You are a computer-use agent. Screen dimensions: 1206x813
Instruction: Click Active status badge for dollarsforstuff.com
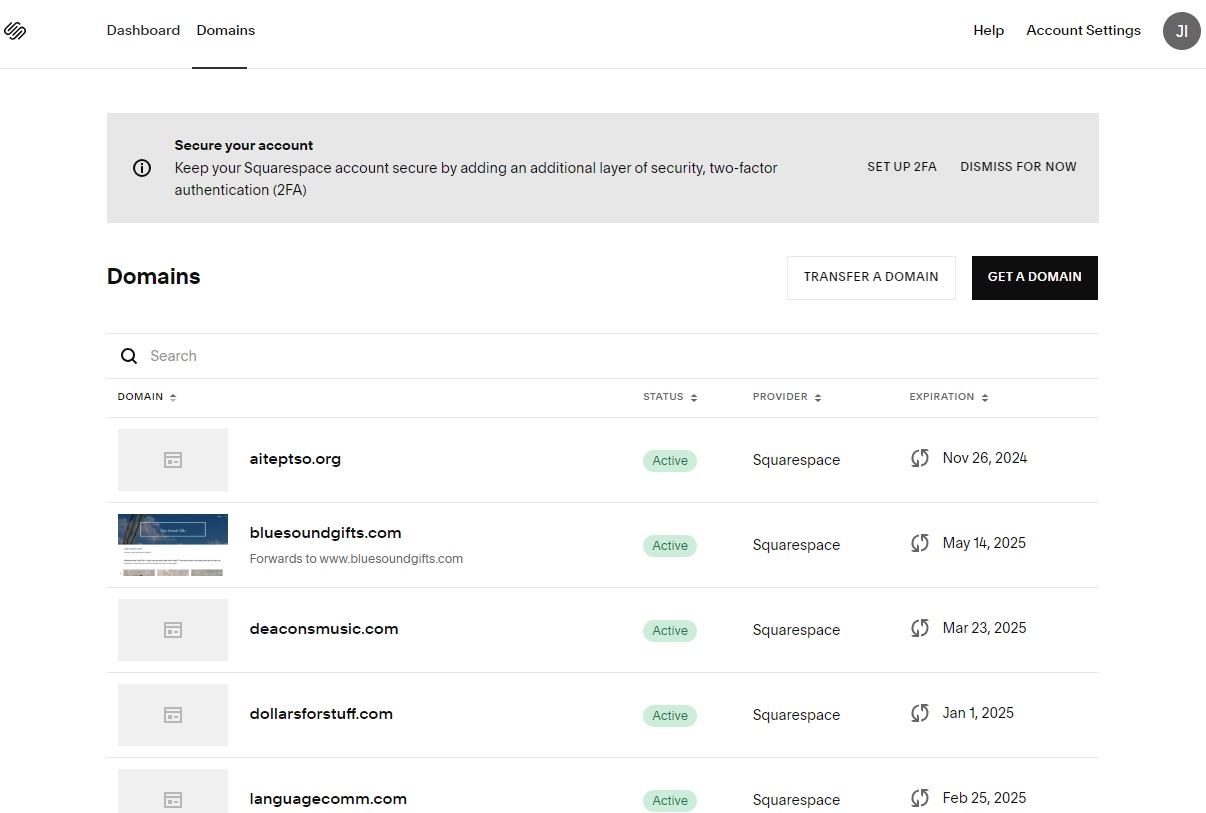pos(670,716)
